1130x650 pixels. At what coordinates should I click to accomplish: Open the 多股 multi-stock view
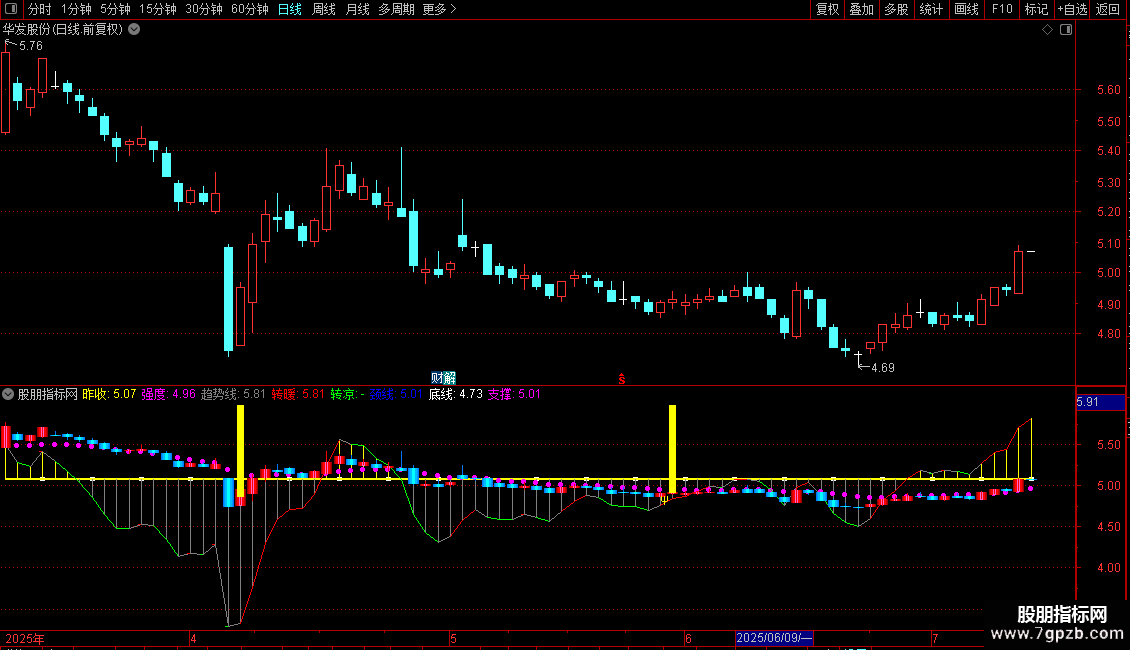tap(897, 9)
